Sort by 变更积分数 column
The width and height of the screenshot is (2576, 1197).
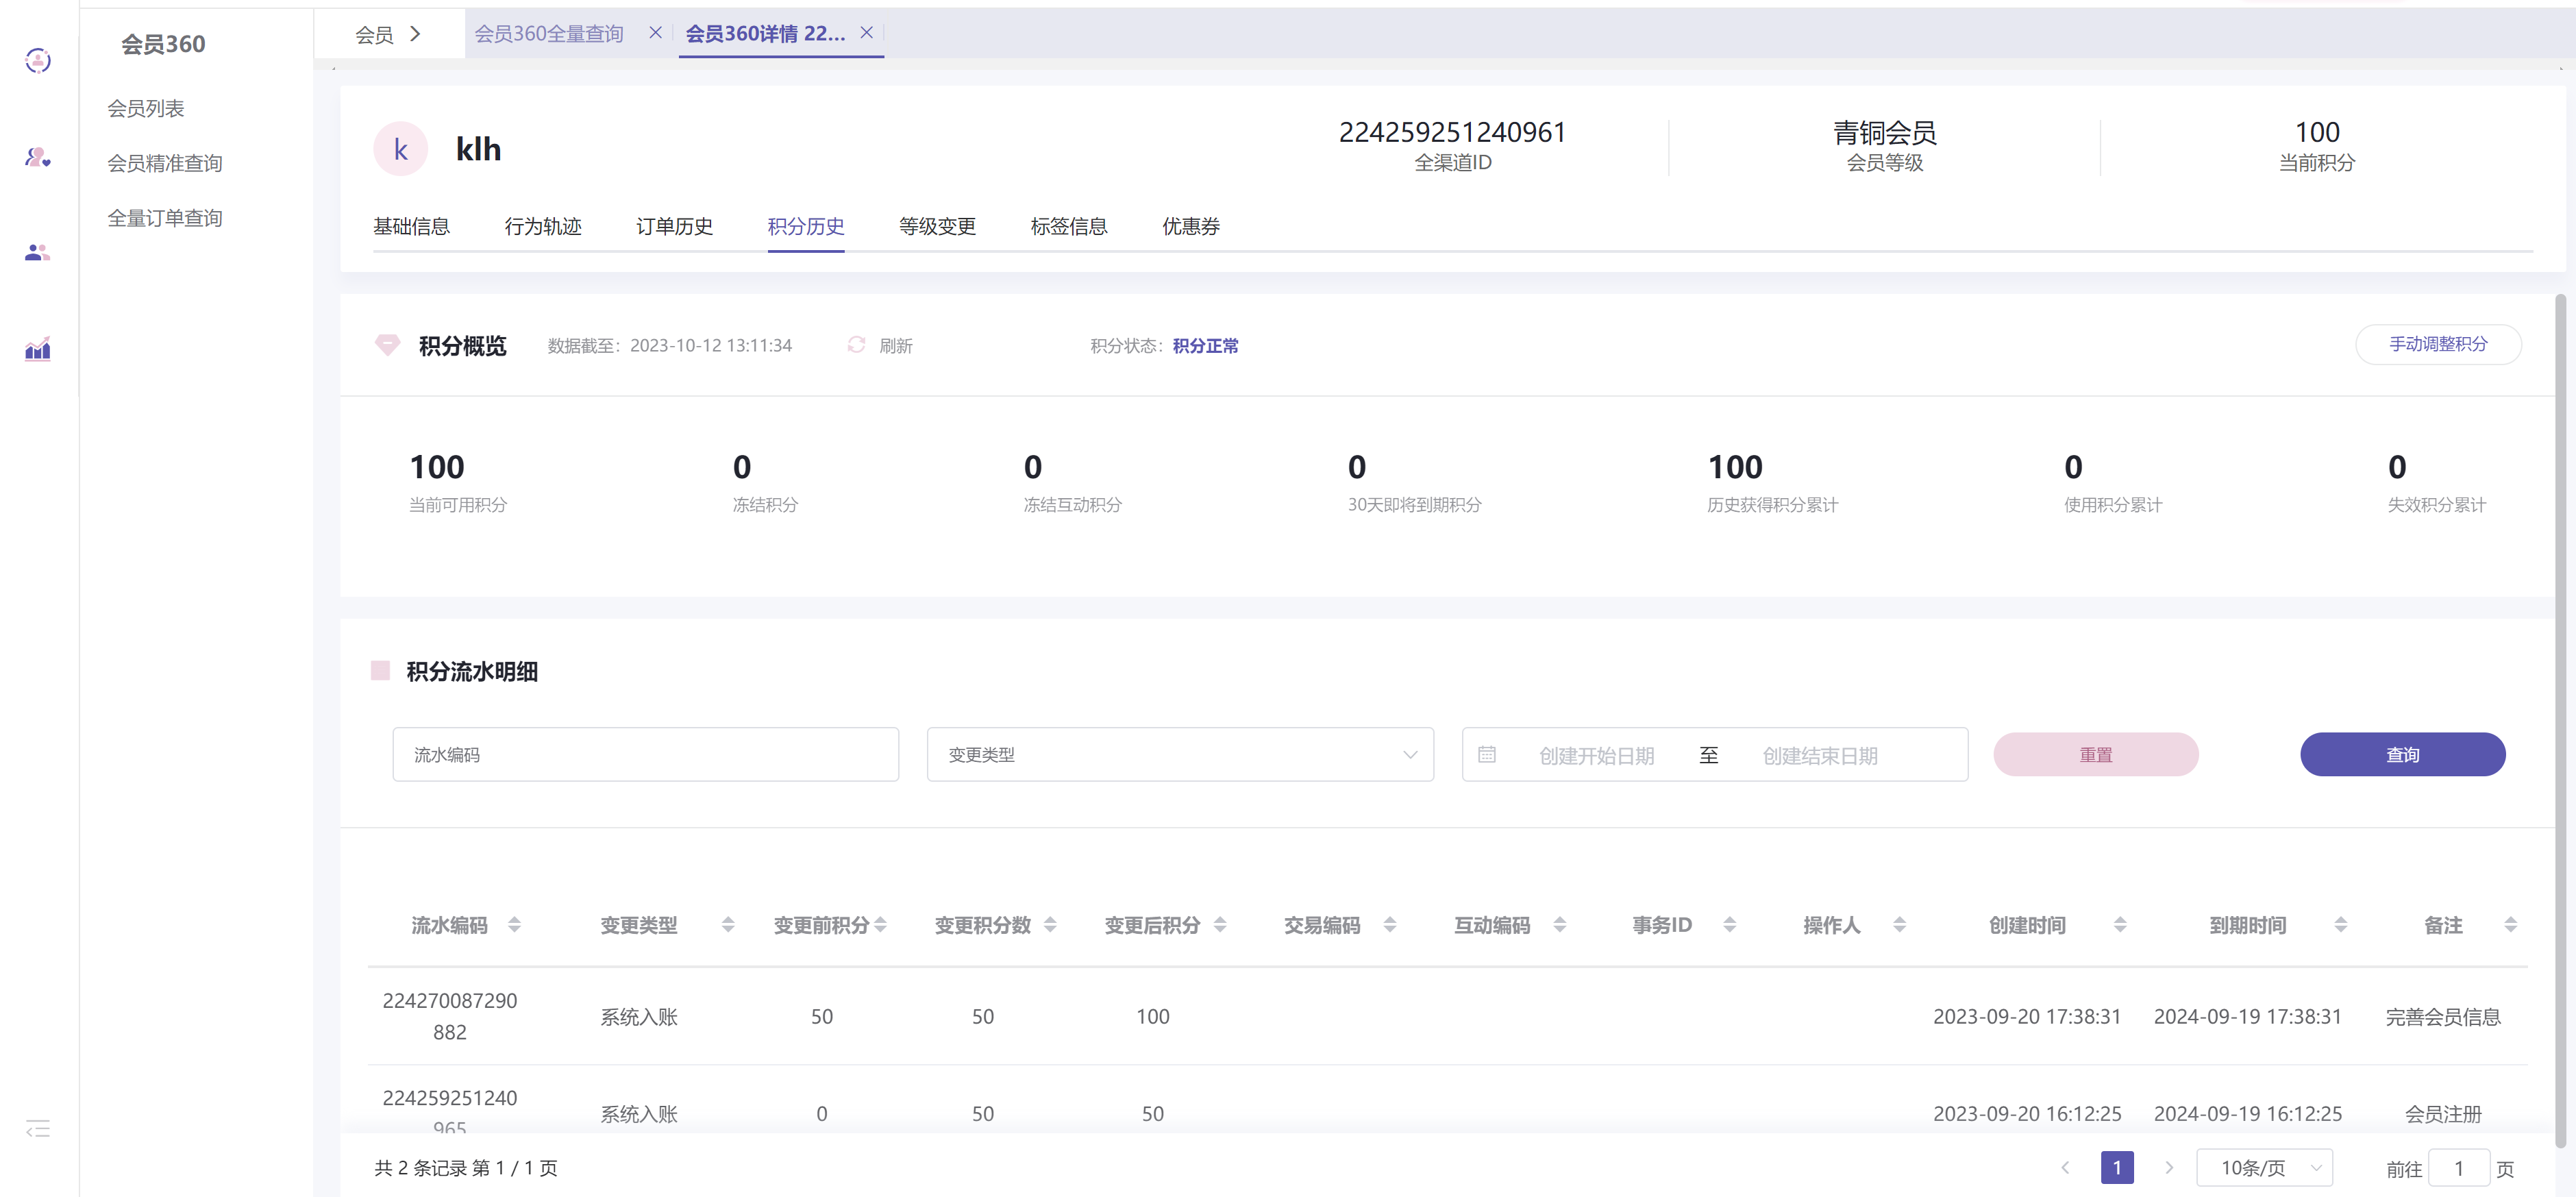(x=1050, y=925)
